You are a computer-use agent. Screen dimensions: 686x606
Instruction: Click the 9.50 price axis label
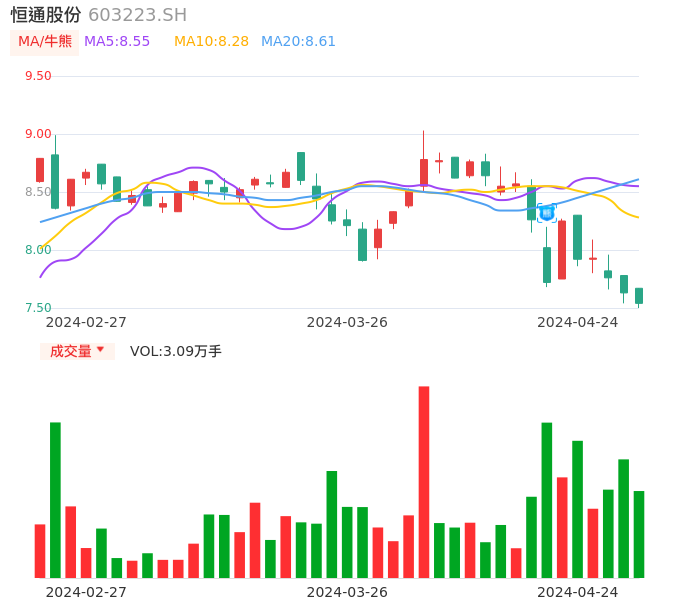point(38,76)
